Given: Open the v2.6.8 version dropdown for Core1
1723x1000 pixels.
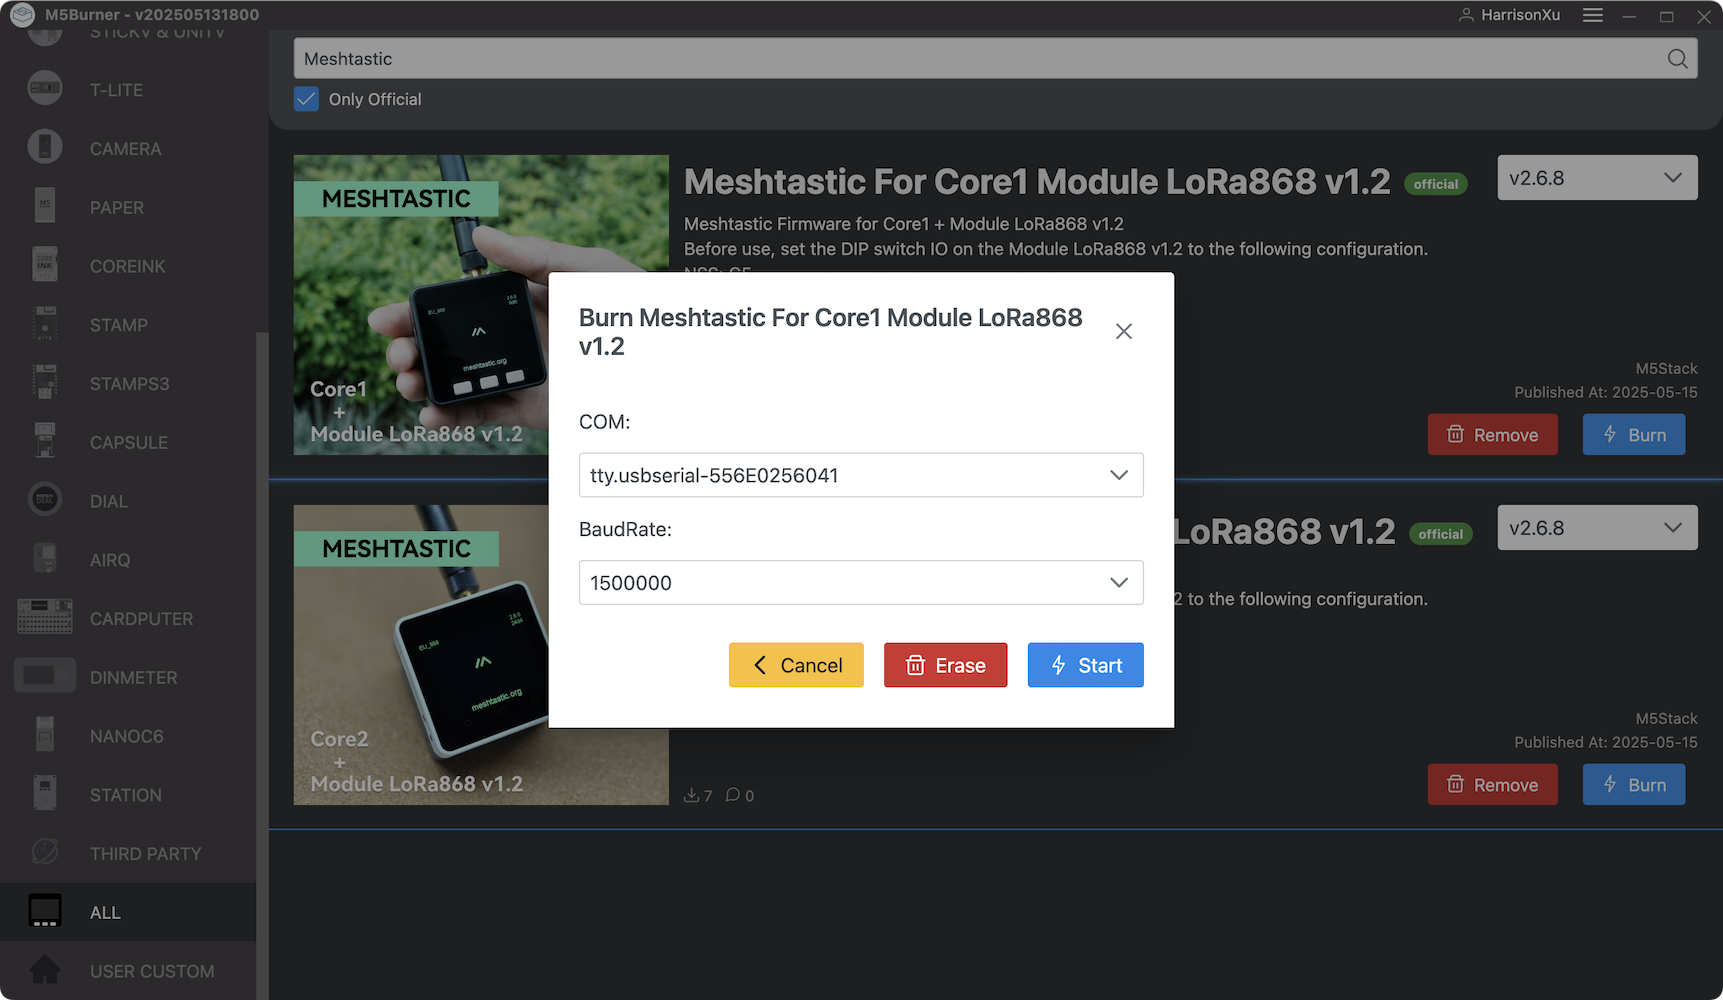Looking at the screenshot, I should 1597,178.
